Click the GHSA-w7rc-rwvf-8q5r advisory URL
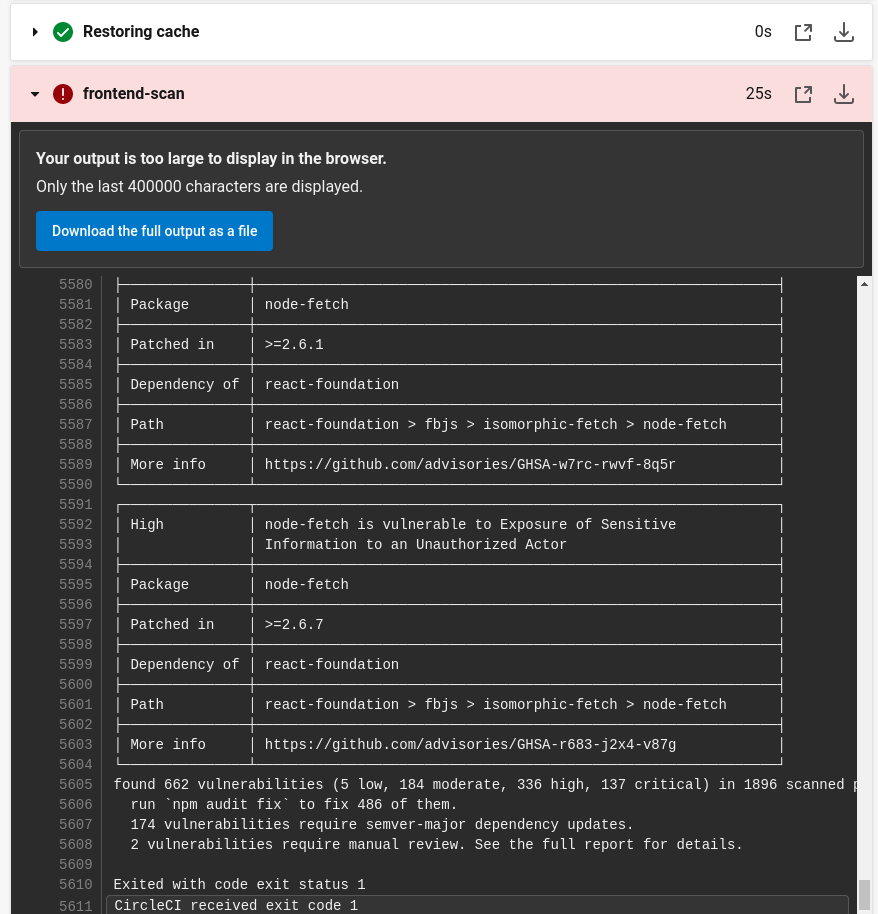Viewport: 878px width, 914px height. click(x=470, y=465)
